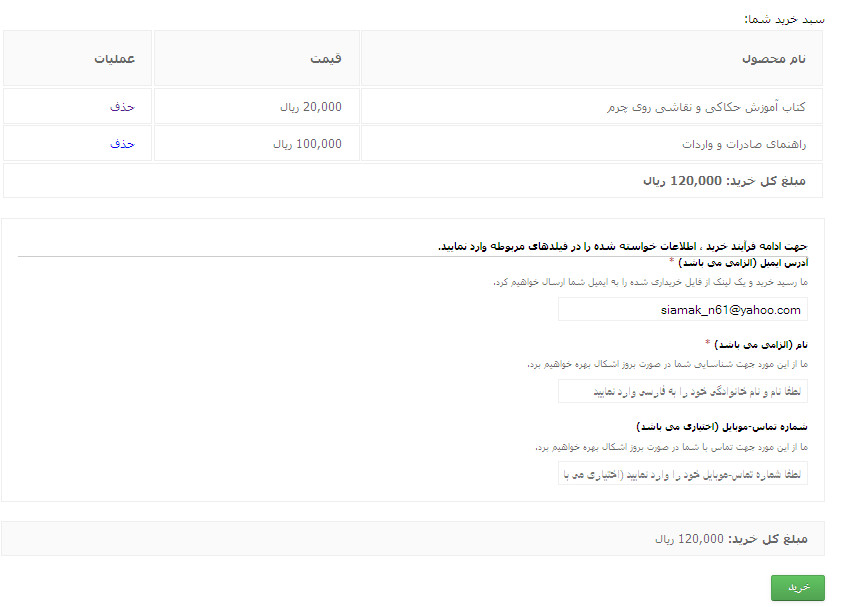Image resolution: width=845 pixels, height=607 pixels.
Task: Click the عملیات actions column header
Action: 115,59
